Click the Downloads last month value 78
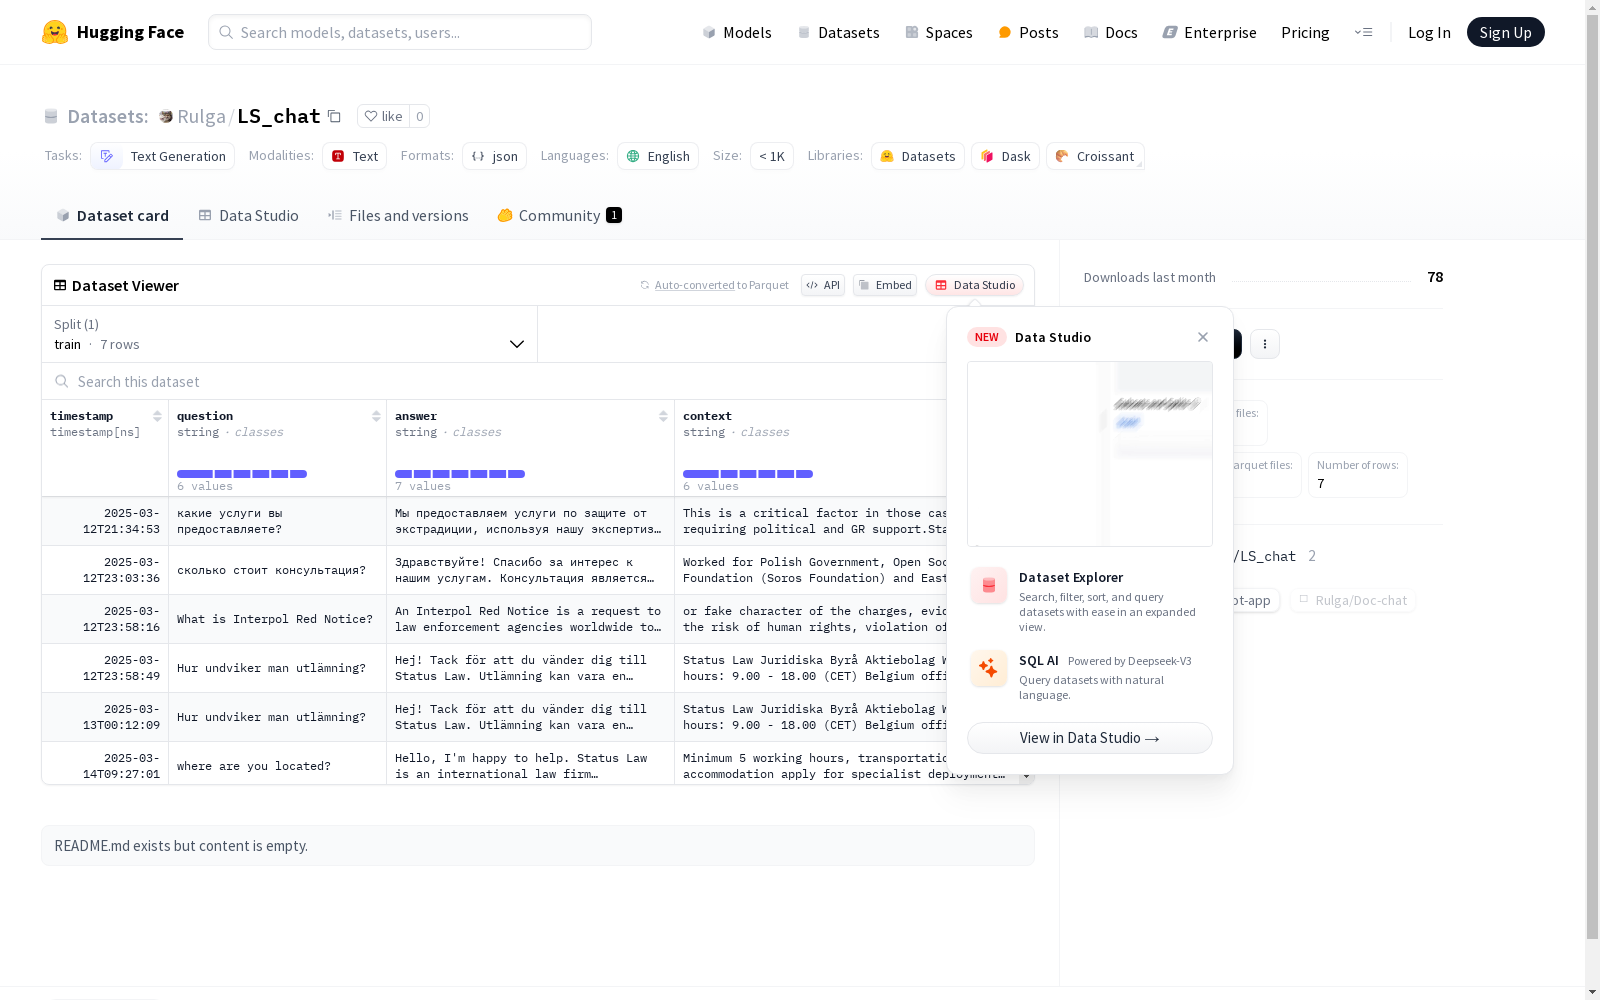 (1435, 277)
